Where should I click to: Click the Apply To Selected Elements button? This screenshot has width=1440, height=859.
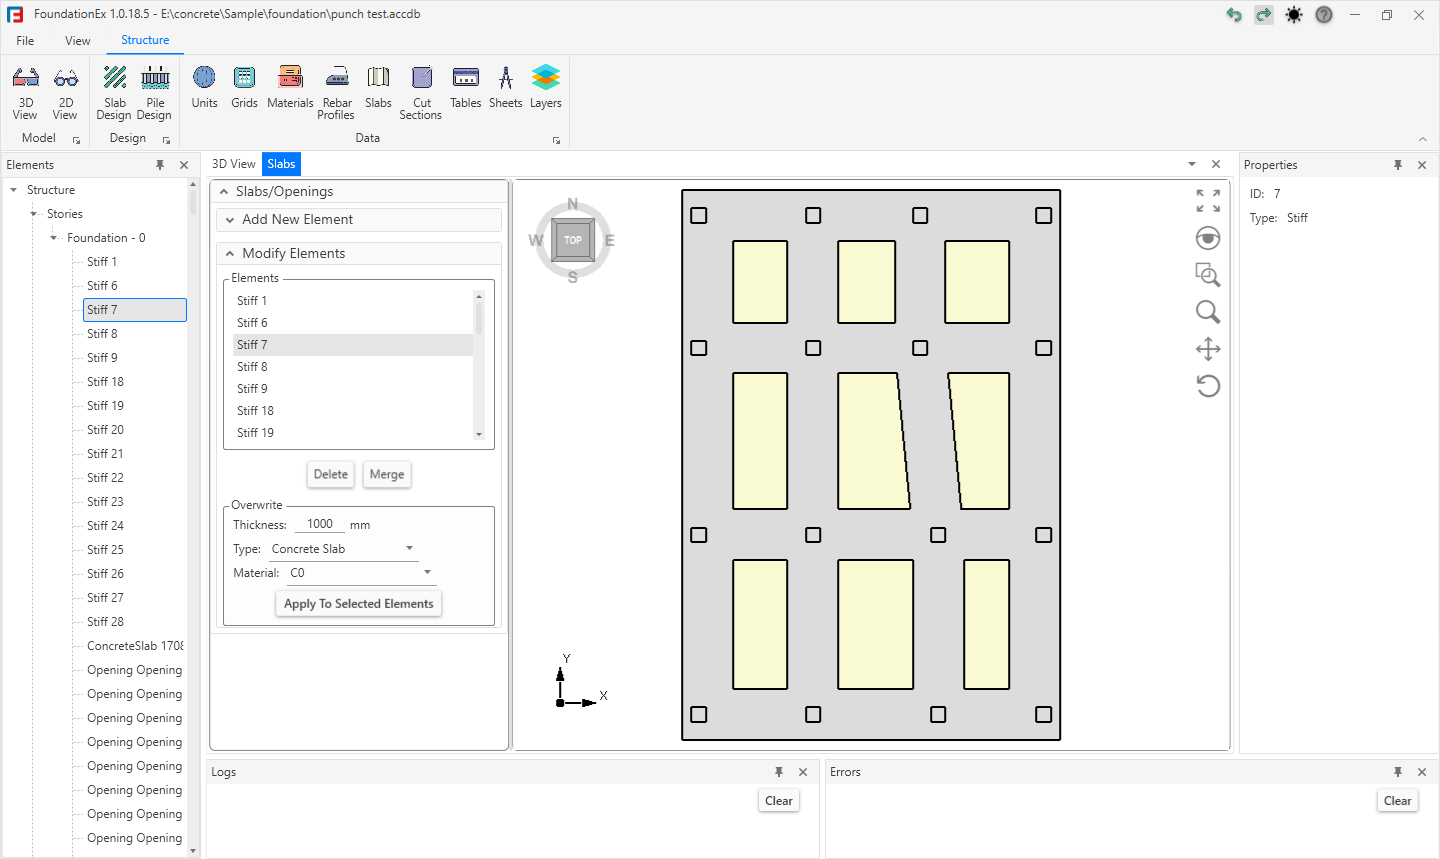pyautogui.click(x=358, y=604)
